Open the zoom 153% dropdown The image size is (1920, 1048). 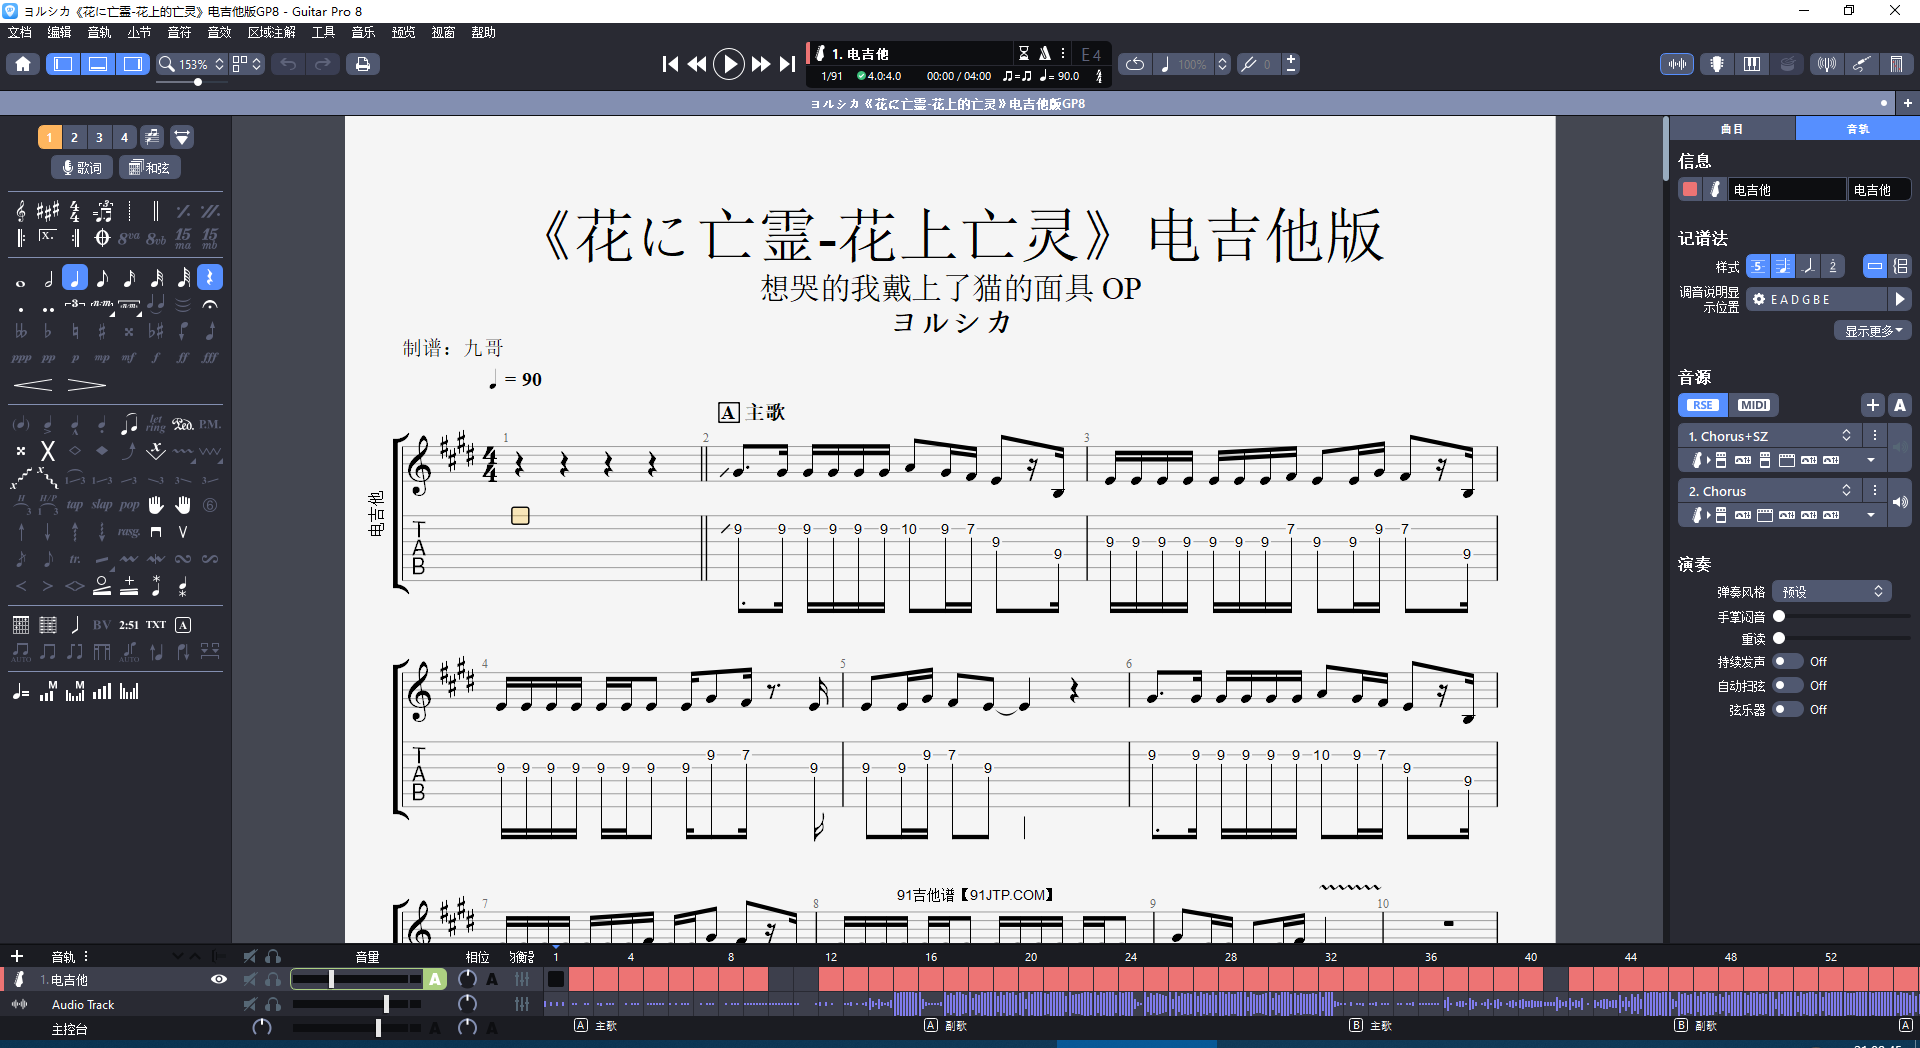[192, 64]
